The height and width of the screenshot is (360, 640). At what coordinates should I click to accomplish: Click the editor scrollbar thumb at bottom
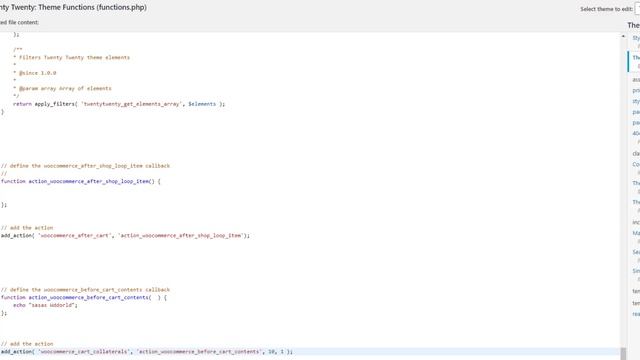(x=623, y=353)
